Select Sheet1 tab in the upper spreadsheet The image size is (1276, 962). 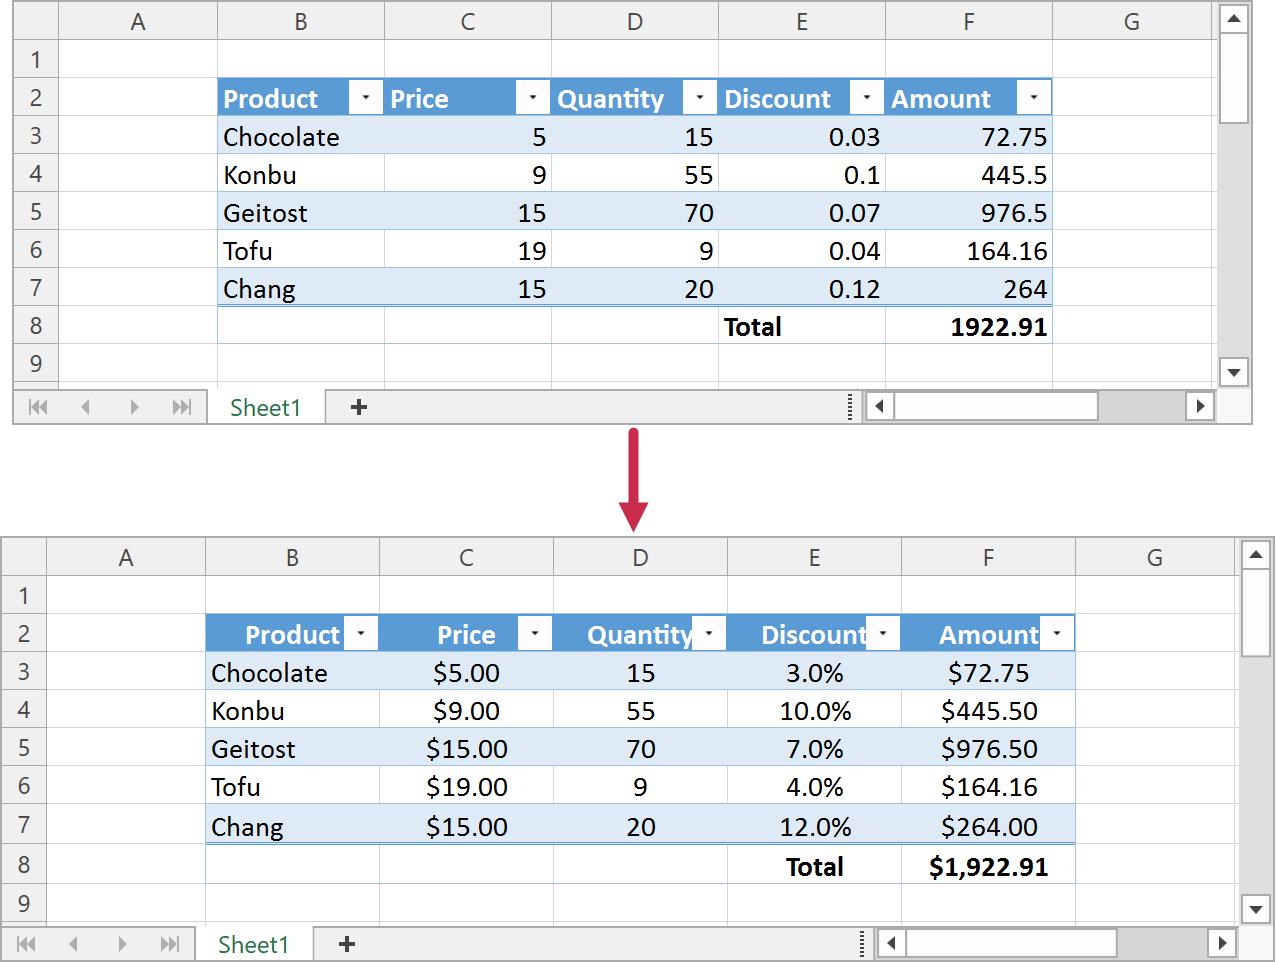pyautogui.click(x=265, y=407)
